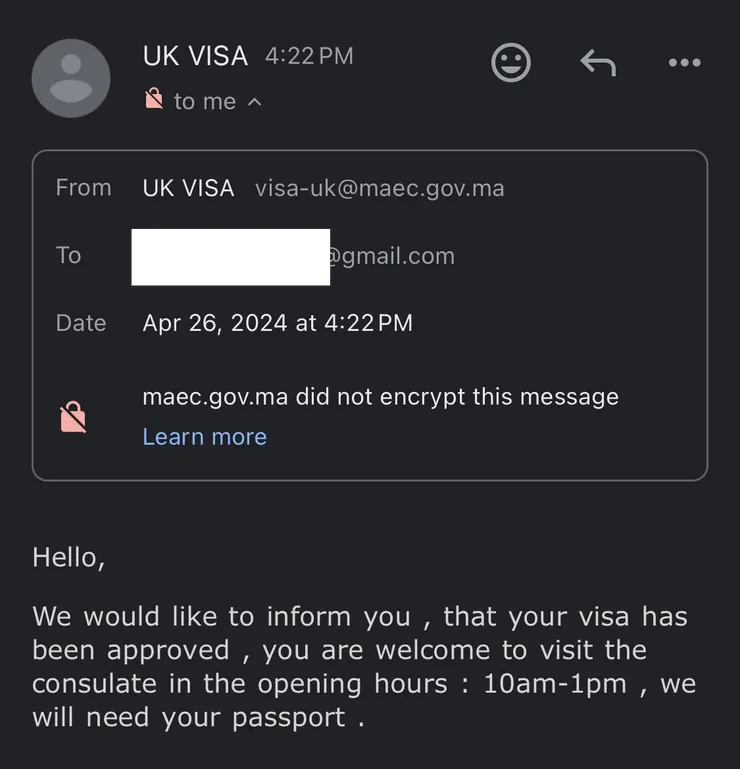Open the three-dot more options menu

coord(684,63)
